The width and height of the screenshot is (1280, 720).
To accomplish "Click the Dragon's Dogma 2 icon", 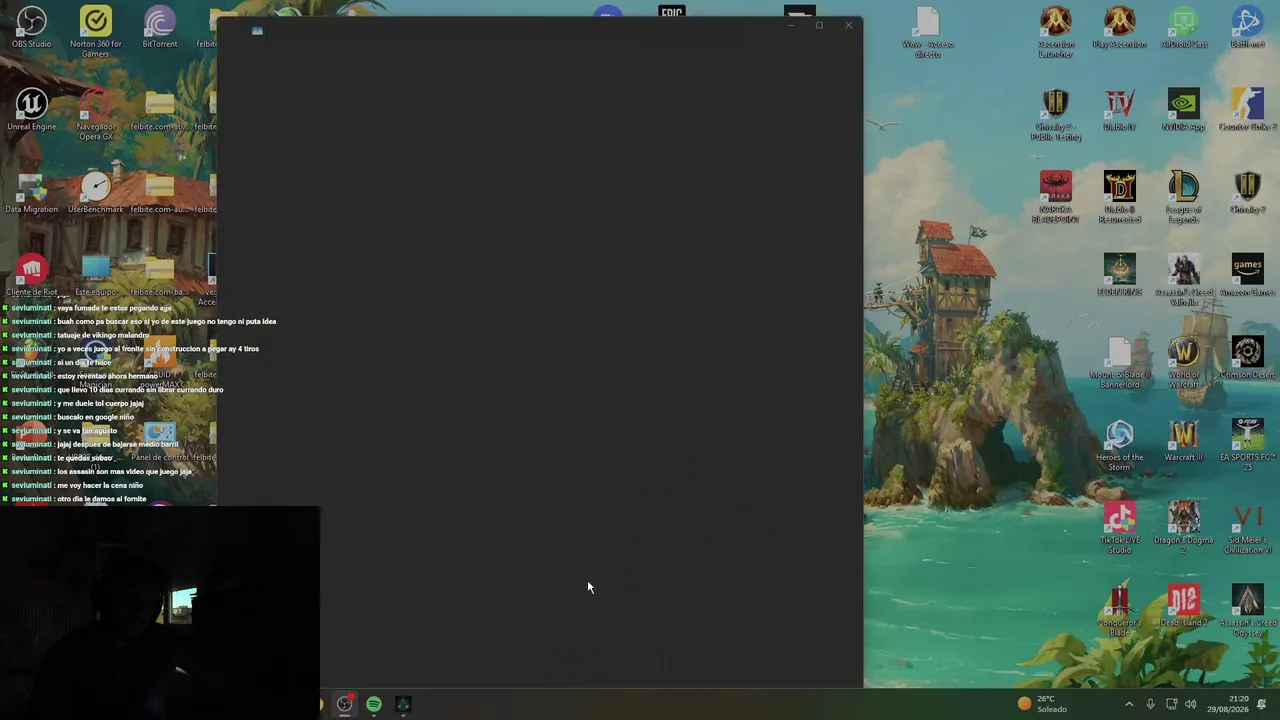I will point(1184,528).
